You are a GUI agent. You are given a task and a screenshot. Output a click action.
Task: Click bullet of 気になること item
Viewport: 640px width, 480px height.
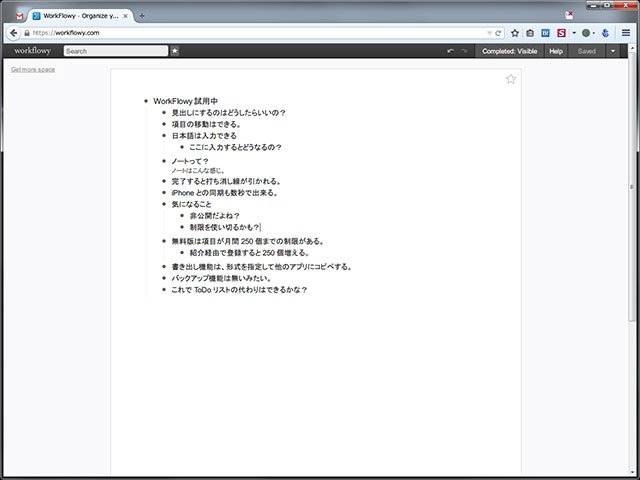coord(164,204)
